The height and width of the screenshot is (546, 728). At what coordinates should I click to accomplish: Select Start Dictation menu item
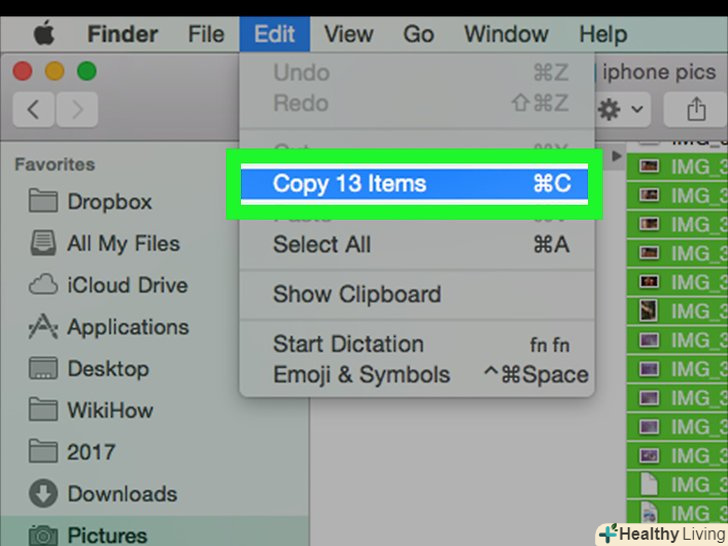click(x=348, y=344)
